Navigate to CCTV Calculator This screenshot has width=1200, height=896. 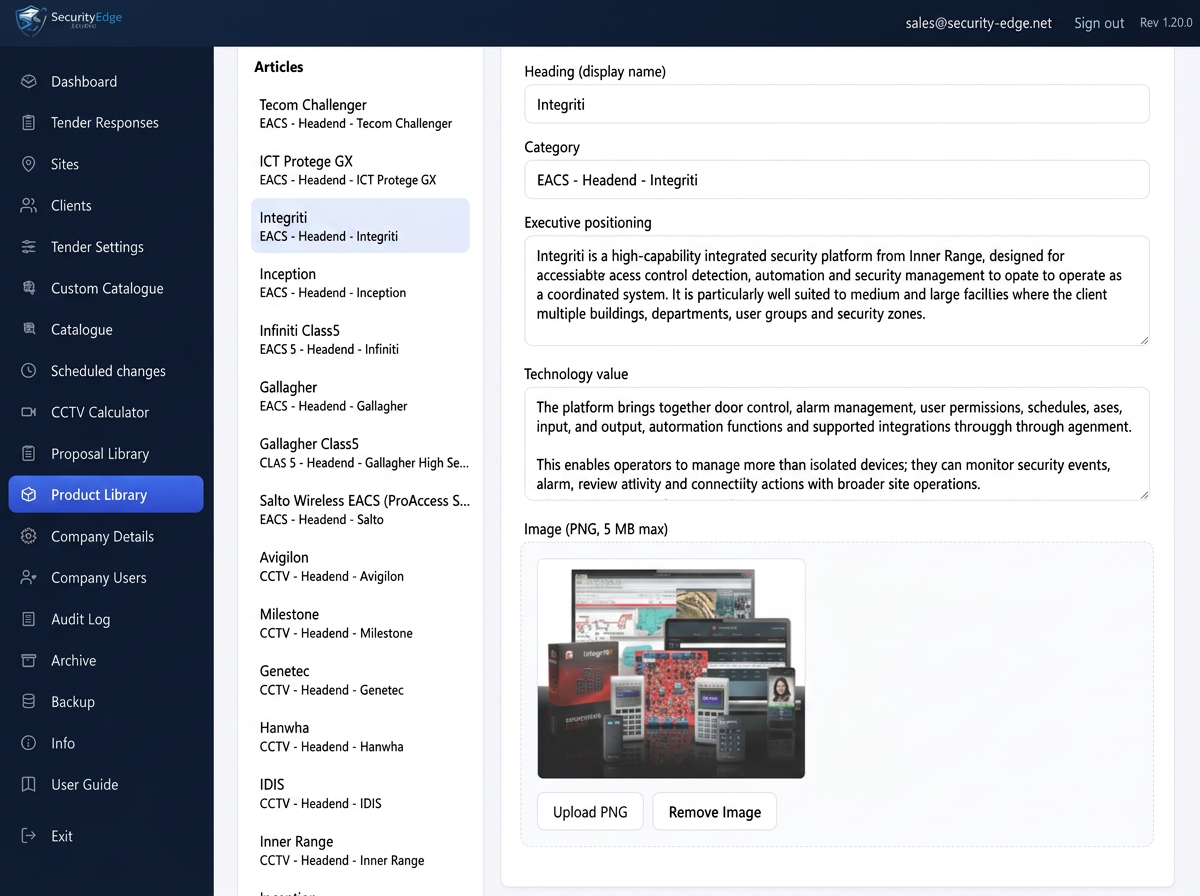pyautogui.click(x=106, y=412)
